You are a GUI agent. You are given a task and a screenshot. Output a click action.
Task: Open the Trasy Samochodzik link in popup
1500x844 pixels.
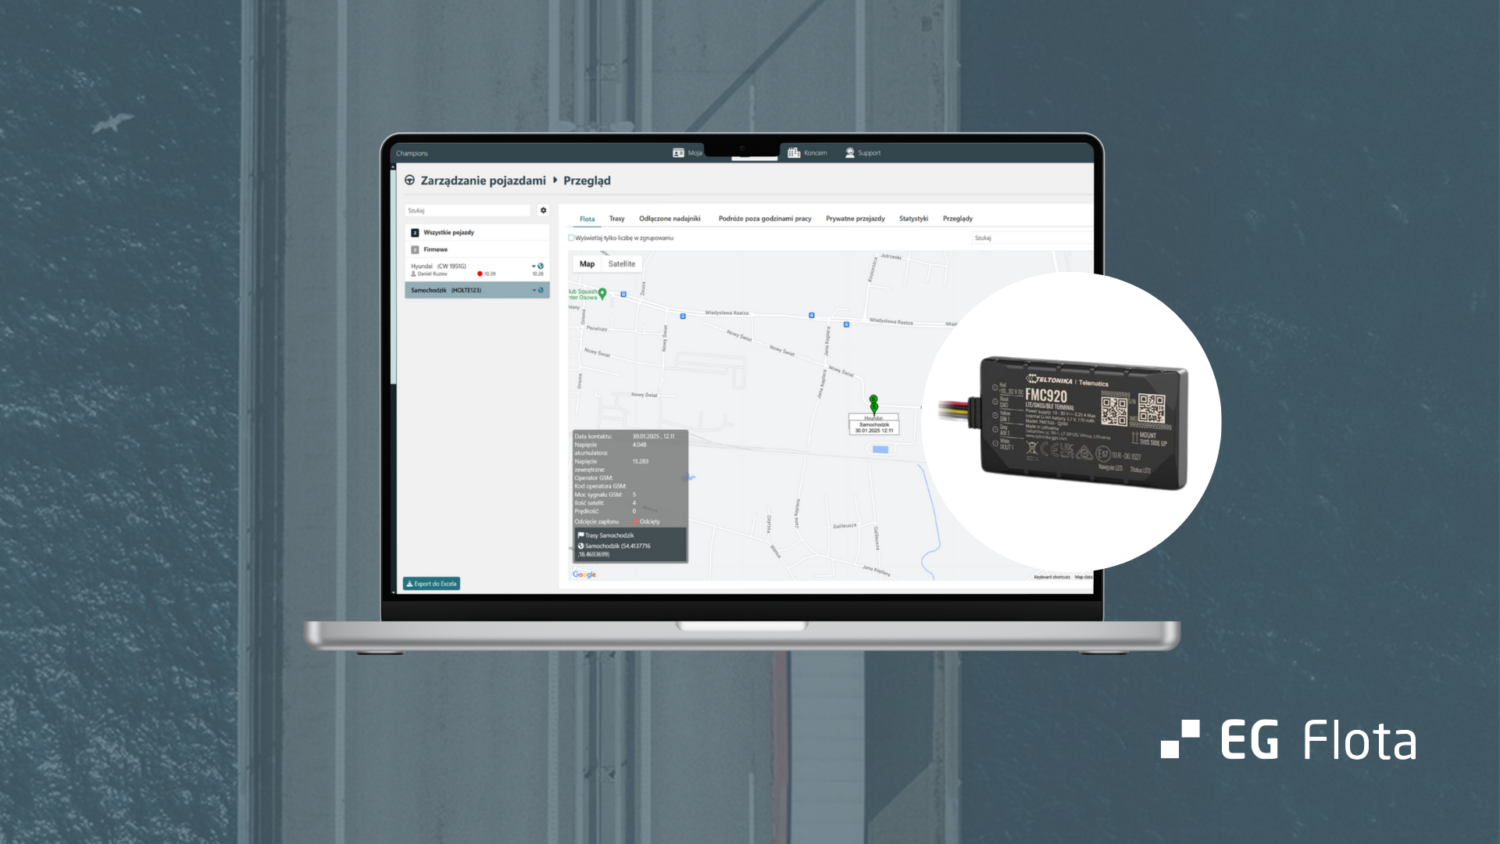[608, 536]
